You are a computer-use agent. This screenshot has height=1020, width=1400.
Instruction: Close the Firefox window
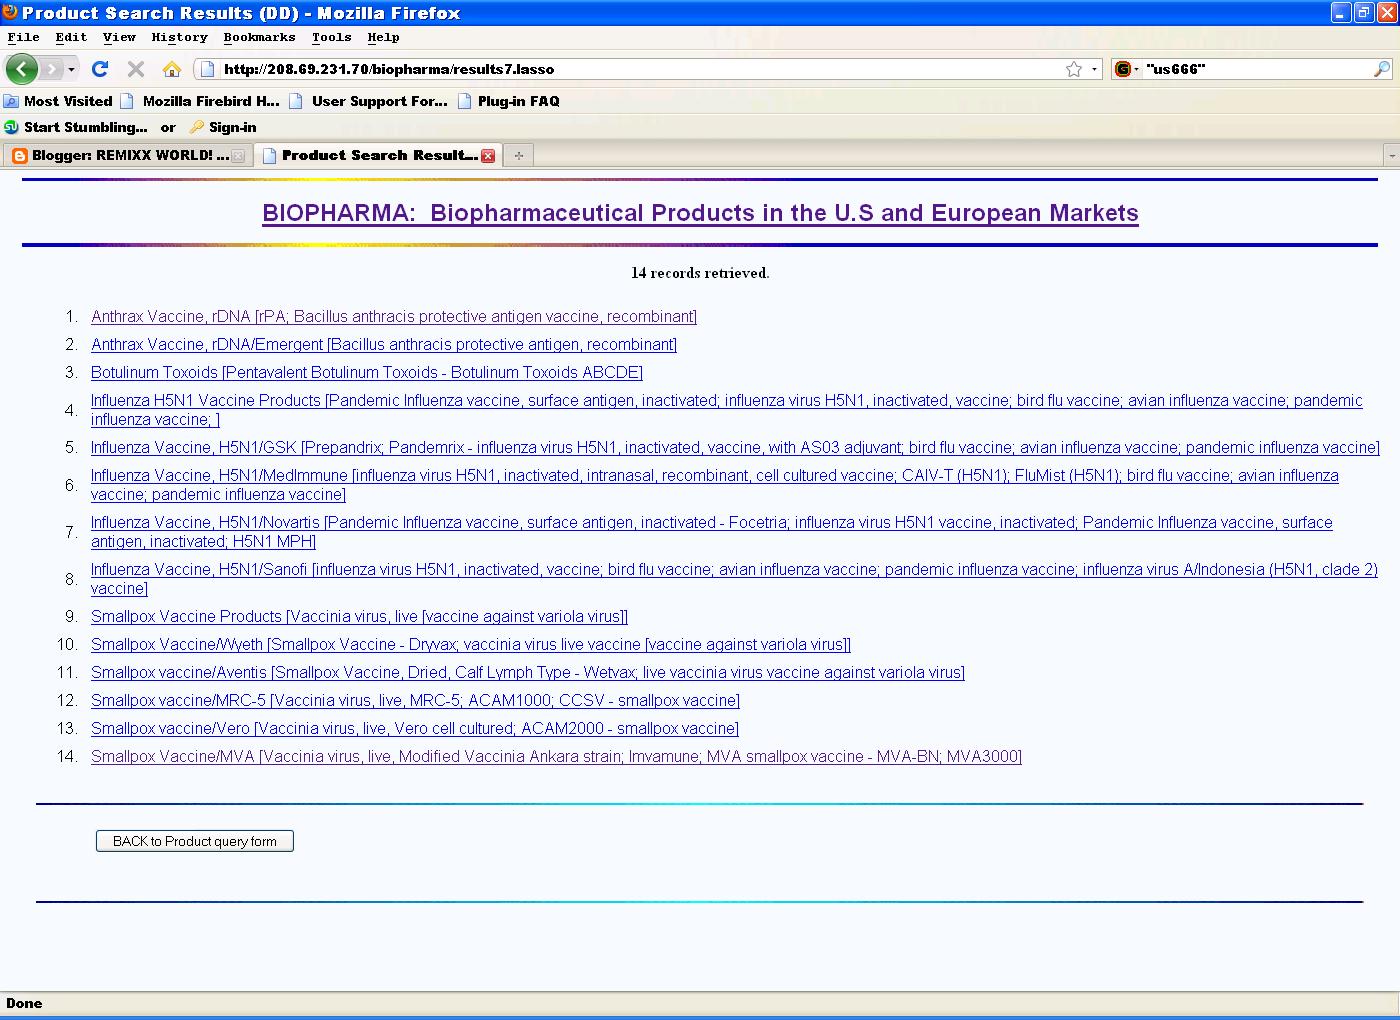1387,13
